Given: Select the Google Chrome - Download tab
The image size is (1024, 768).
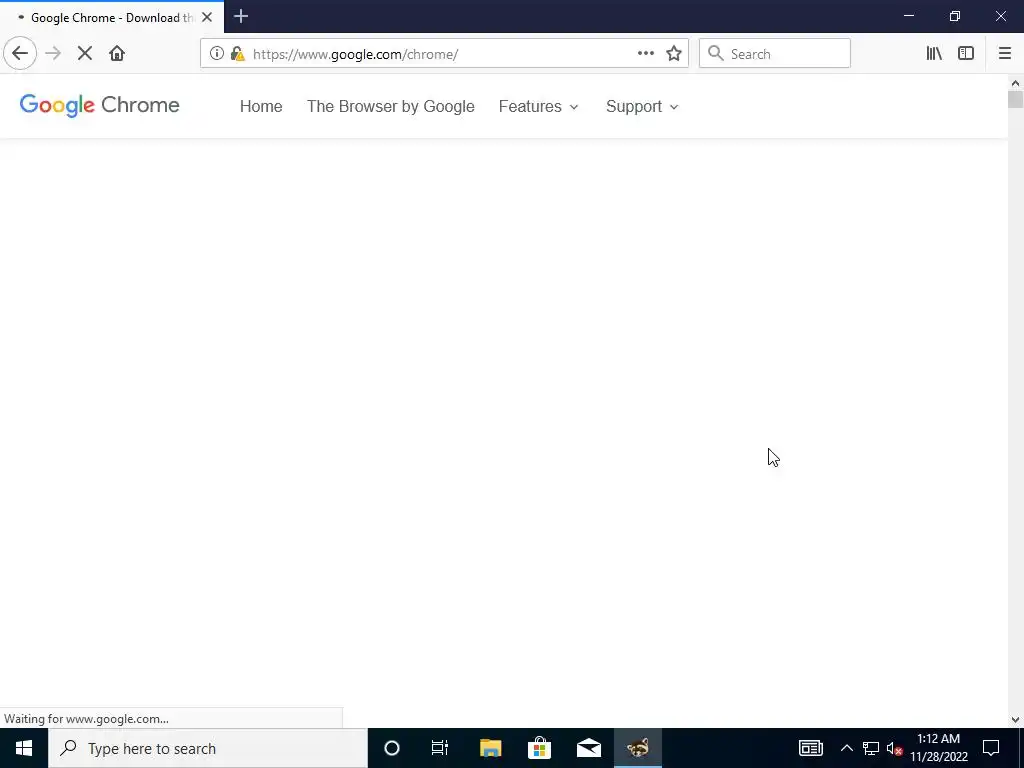Looking at the screenshot, I should (112, 17).
